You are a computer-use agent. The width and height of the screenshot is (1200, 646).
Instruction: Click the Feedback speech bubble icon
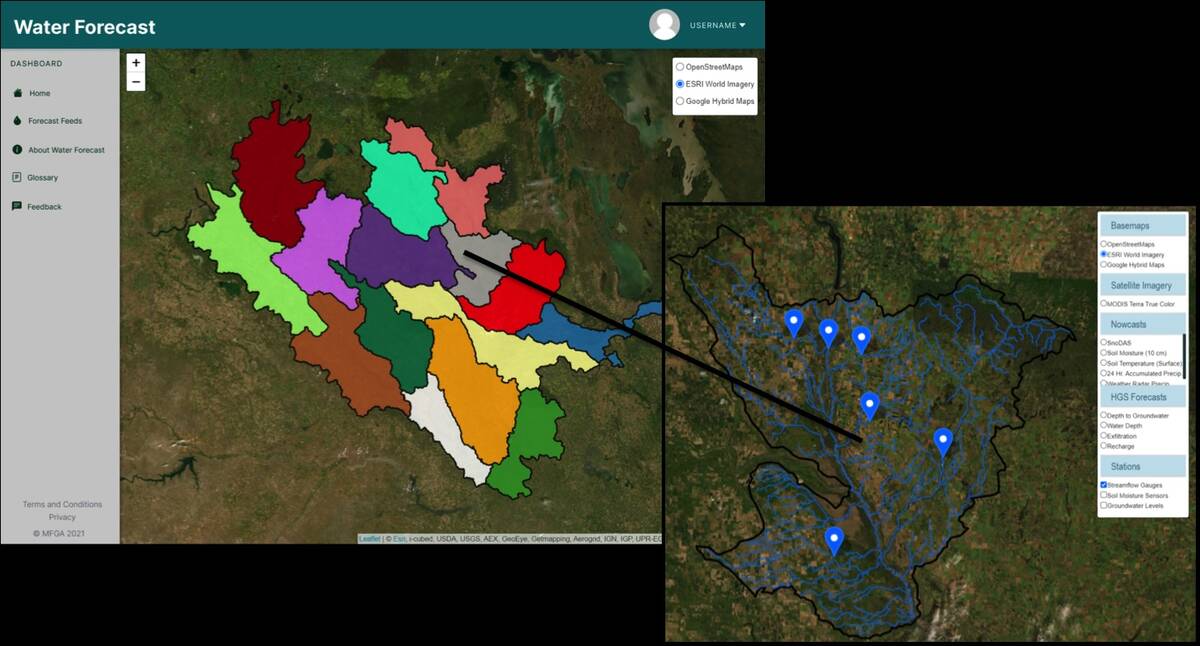(17, 207)
